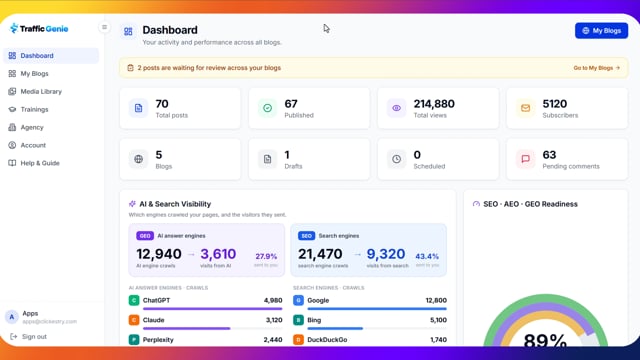Click the 9,320 visits from search figure
Image resolution: width=640 pixels, height=360 pixels.
coord(386,254)
